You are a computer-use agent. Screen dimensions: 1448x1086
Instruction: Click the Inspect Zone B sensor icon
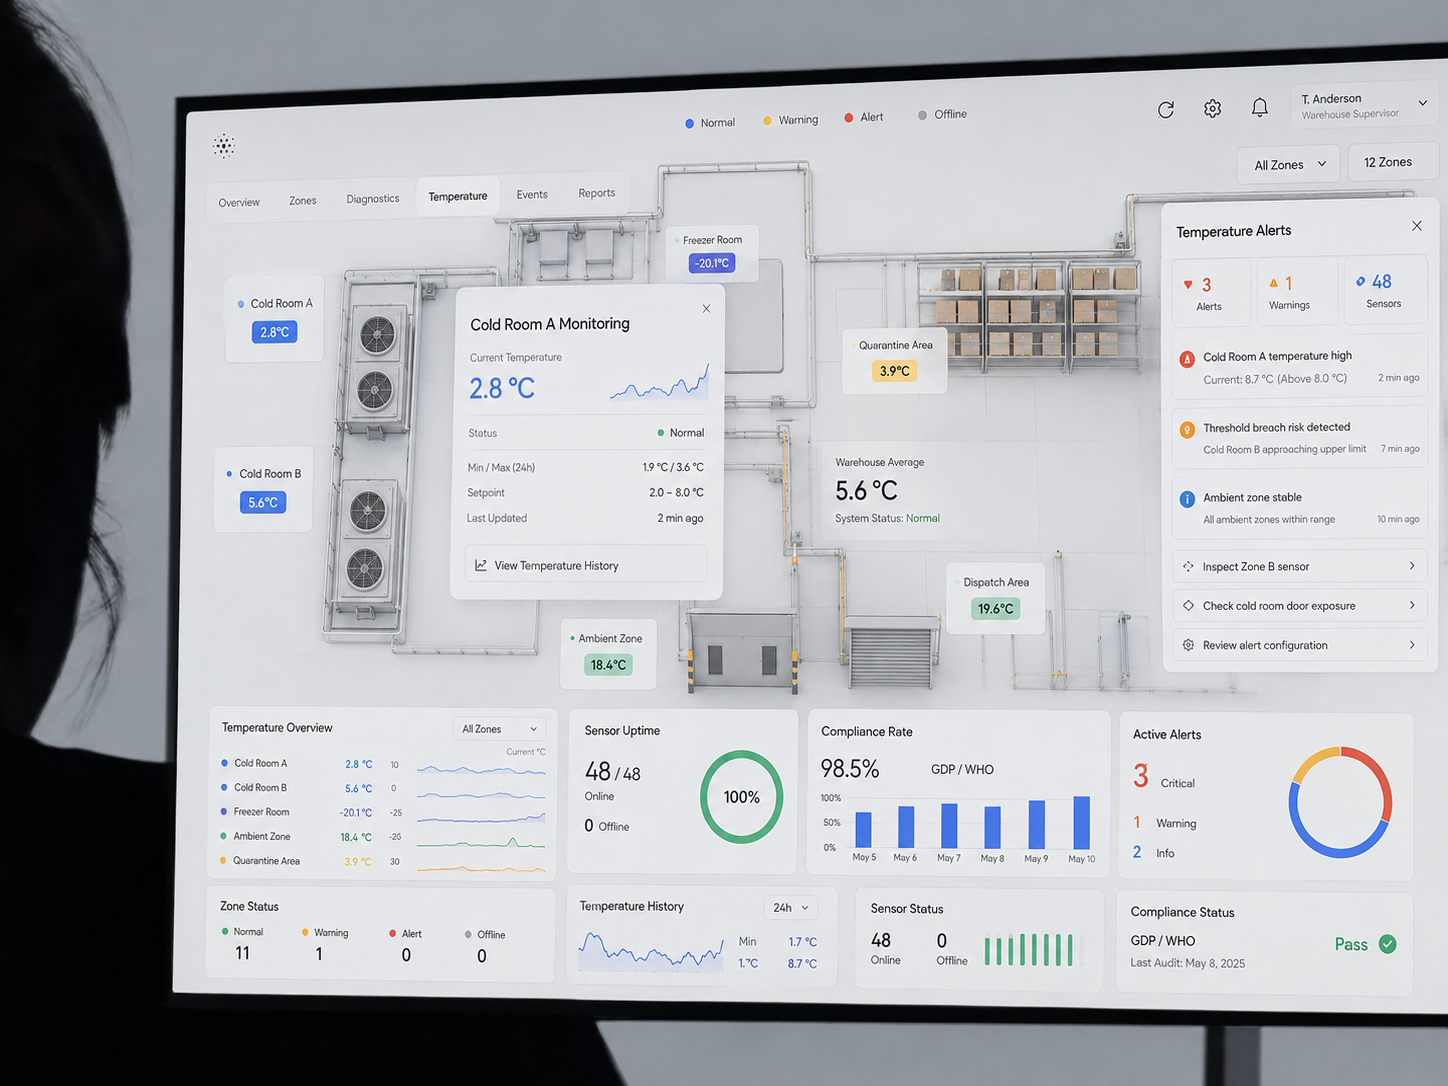[1188, 566]
